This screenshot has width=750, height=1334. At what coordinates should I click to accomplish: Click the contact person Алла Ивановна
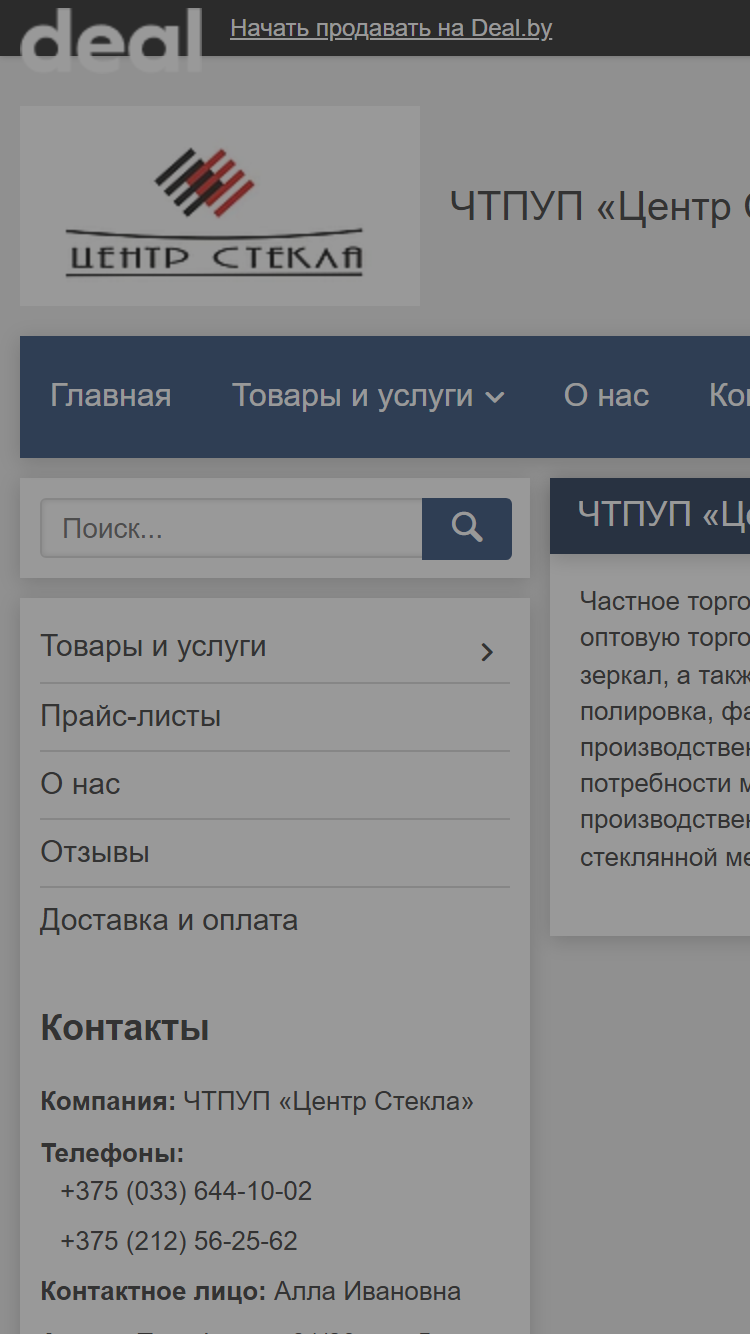[x=368, y=1291]
